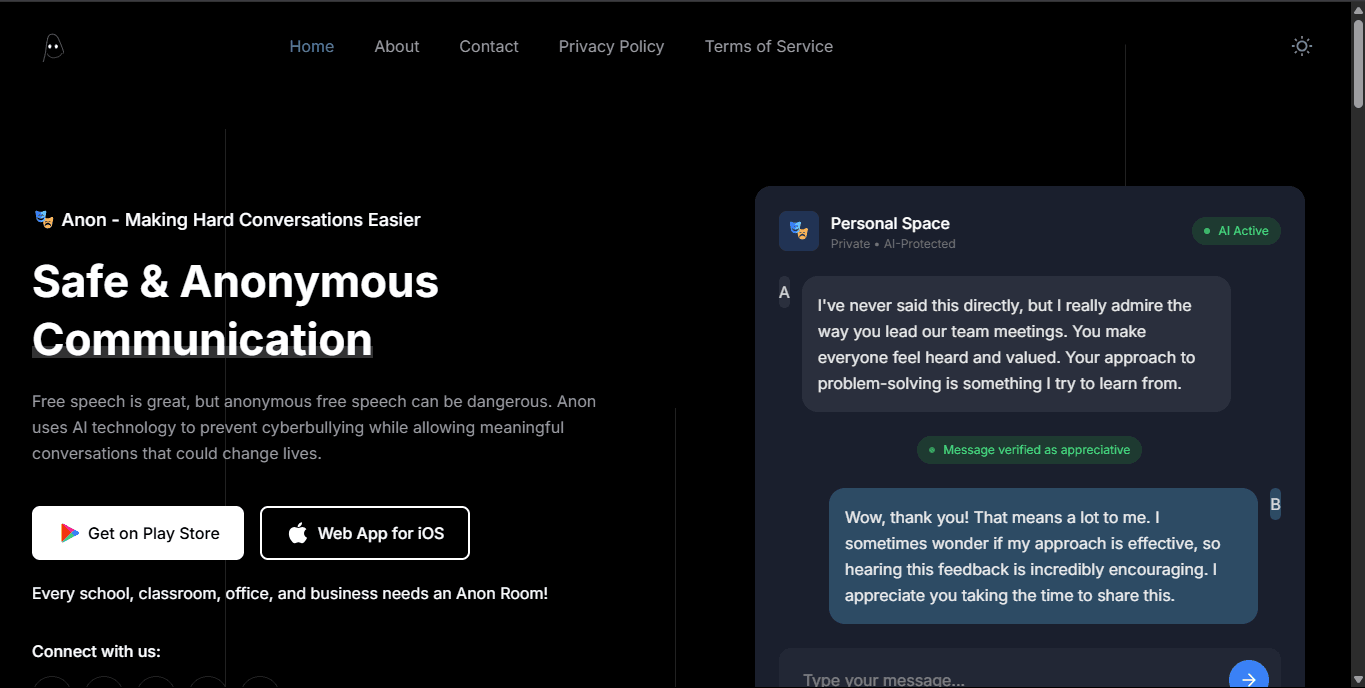Click the AI Active status badge

pyautogui.click(x=1236, y=231)
